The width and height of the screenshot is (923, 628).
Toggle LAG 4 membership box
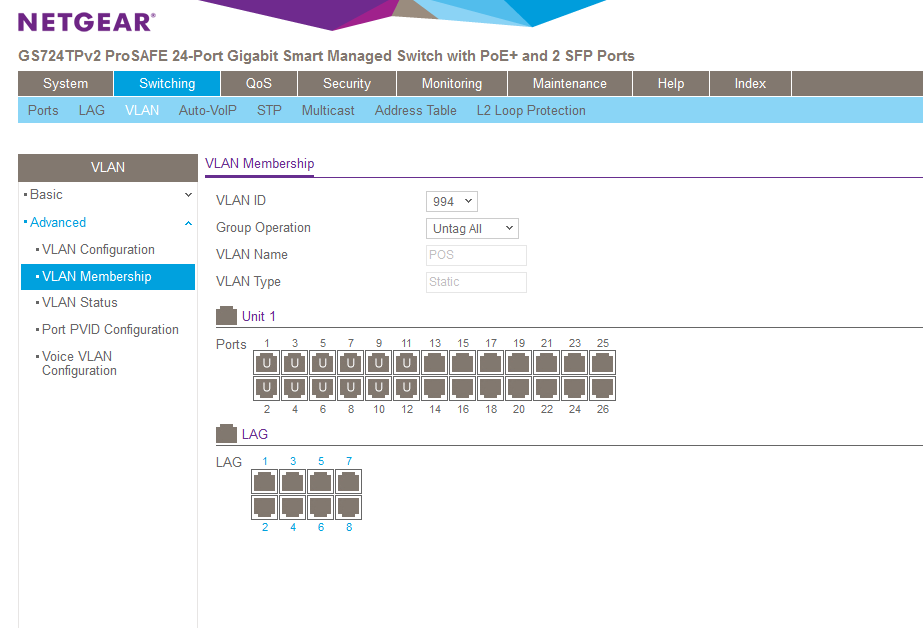[293, 507]
